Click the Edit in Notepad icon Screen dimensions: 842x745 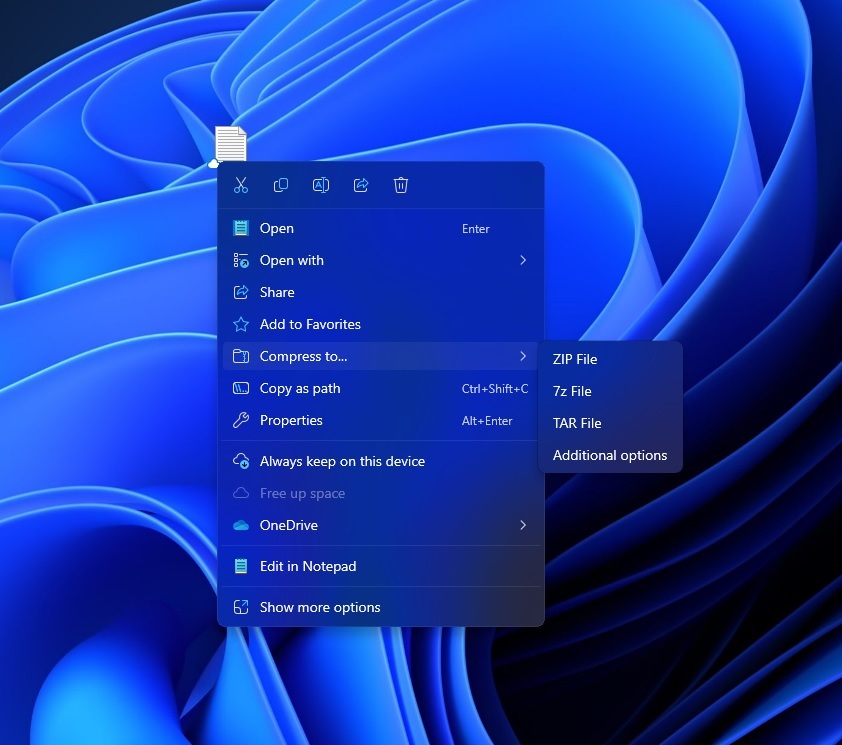(240, 566)
